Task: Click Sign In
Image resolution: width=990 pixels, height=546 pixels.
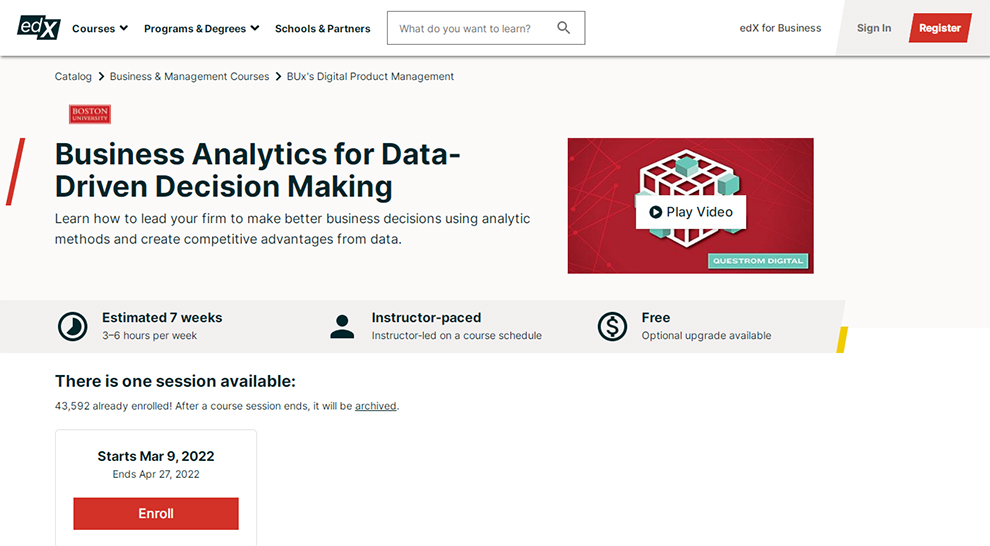Action: [x=874, y=28]
